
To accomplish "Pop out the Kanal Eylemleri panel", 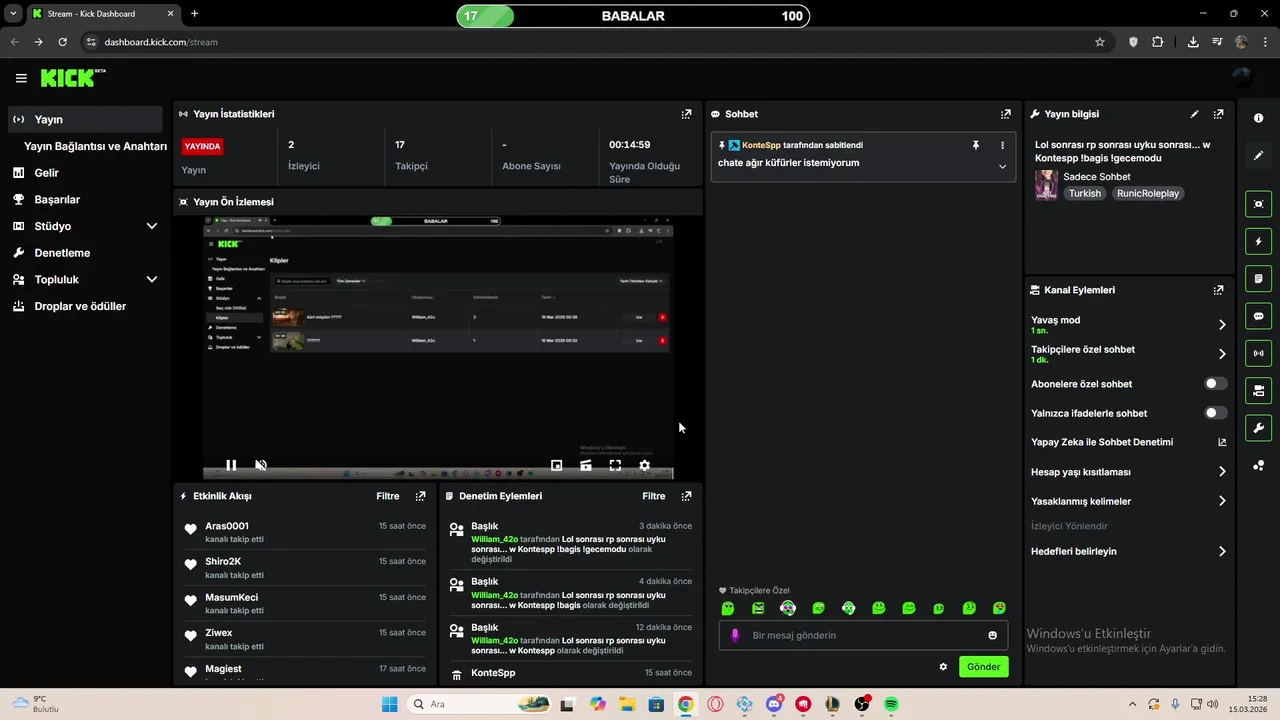I will (x=1218, y=290).
